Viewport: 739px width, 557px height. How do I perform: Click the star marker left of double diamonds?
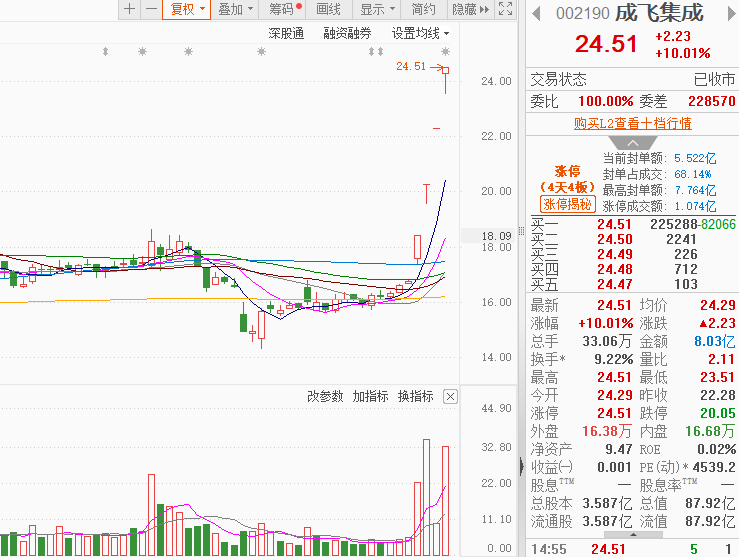click(262, 51)
